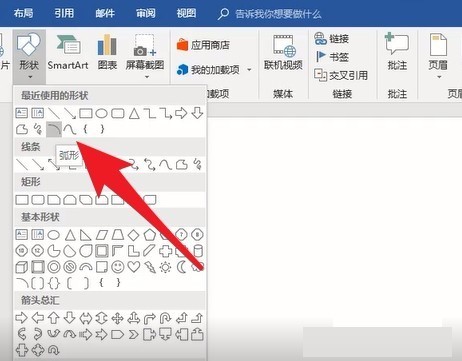This screenshot has height=361, width=462.
Task: Choose the double brace in 基本形状
Action: pos(54,283)
